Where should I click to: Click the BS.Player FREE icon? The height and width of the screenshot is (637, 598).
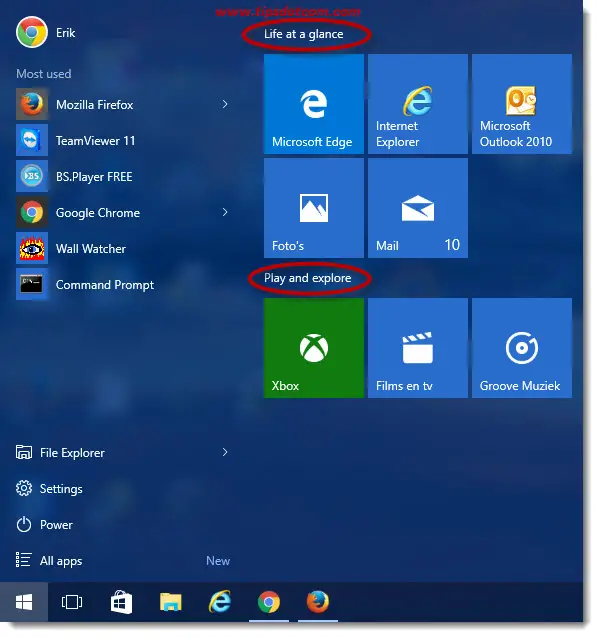(x=32, y=176)
